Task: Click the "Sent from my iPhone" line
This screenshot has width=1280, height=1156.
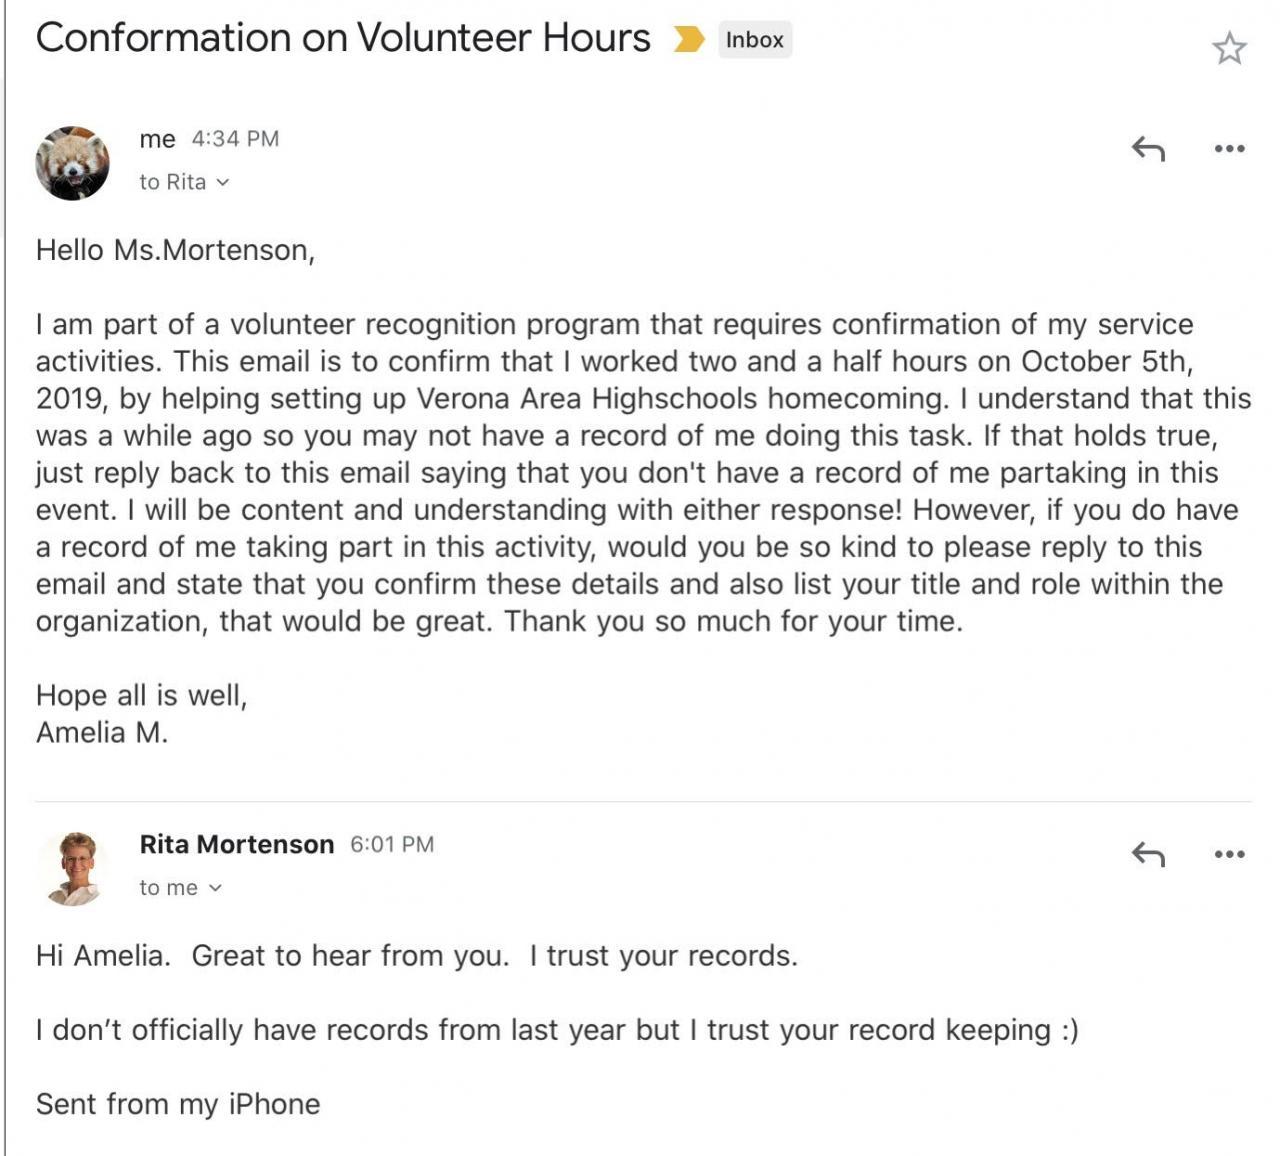Action: point(178,1104)
